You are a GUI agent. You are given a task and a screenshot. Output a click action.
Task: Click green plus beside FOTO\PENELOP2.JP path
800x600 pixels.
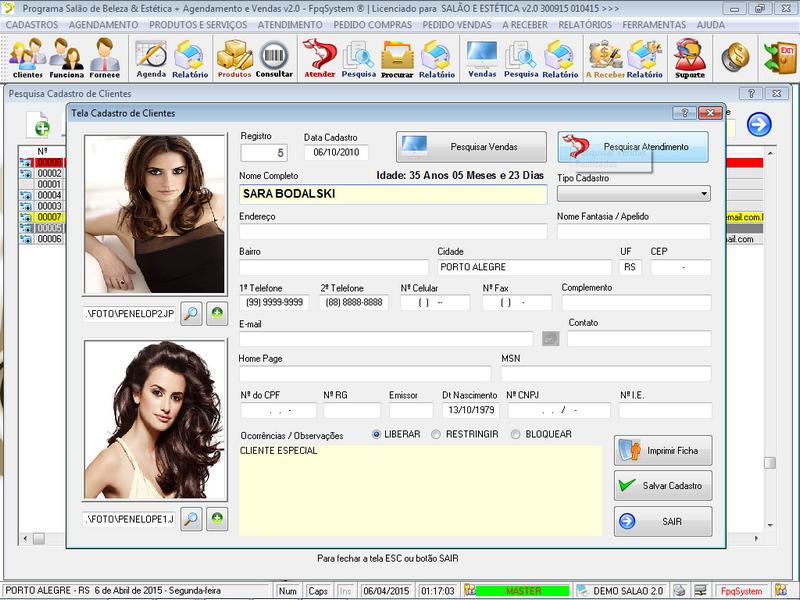point(217,313)
